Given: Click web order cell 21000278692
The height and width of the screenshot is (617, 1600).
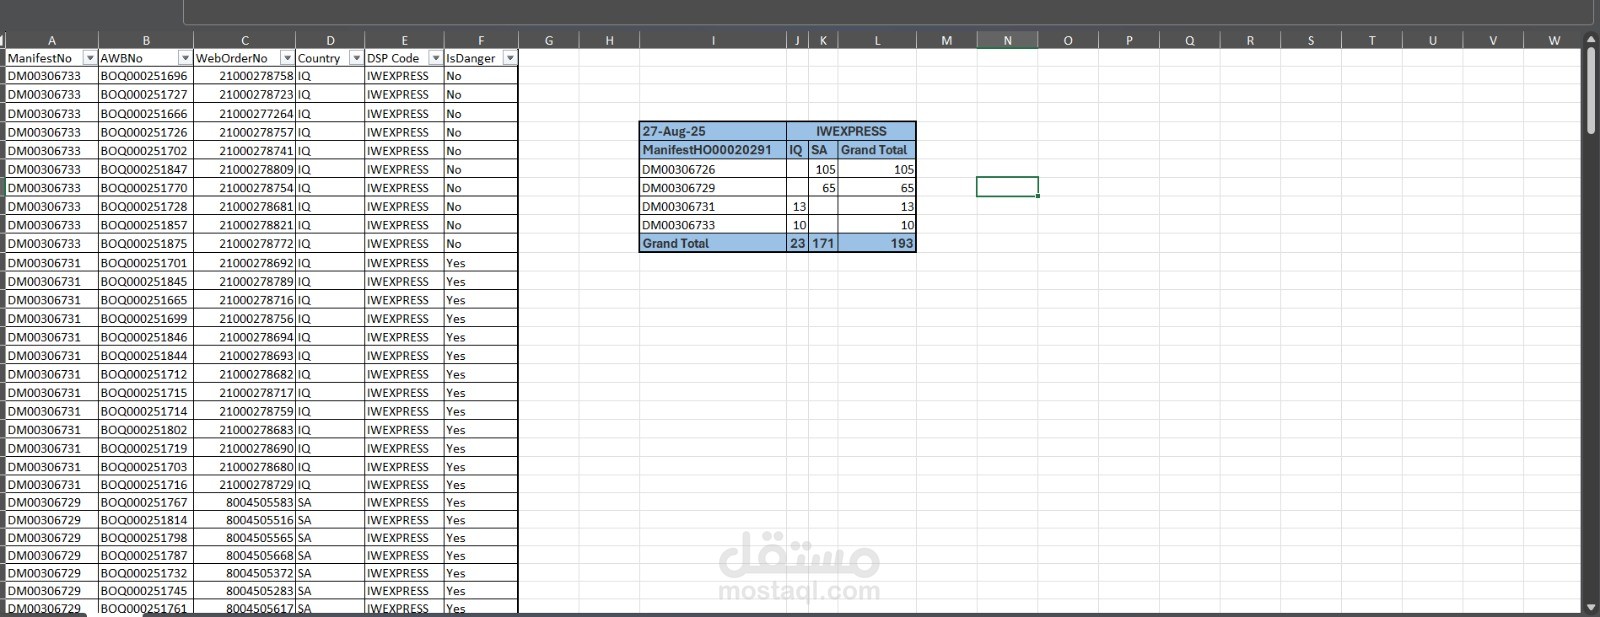Looking at the screenshot, I should point(245,263).
